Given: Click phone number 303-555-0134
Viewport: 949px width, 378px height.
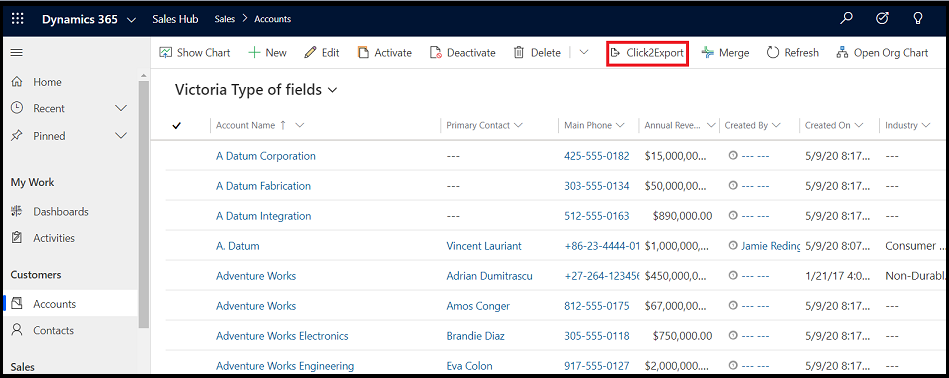Looking at the screenshot, I should [x=597, y=186].
